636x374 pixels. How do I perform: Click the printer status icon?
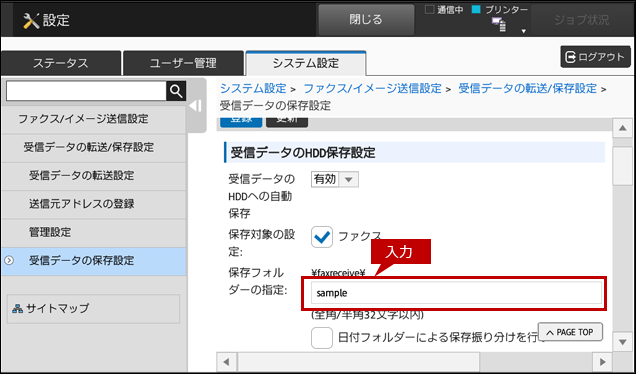[x=499, y=25]
